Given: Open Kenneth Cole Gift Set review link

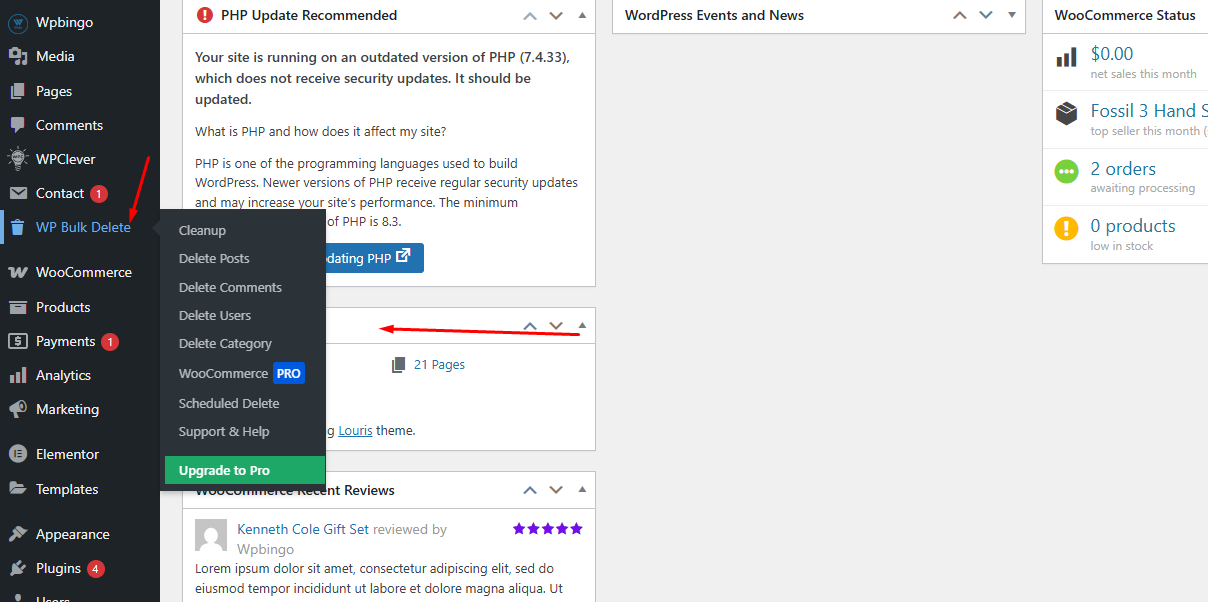Looking at the screenshot, I should tap(303, 529).
